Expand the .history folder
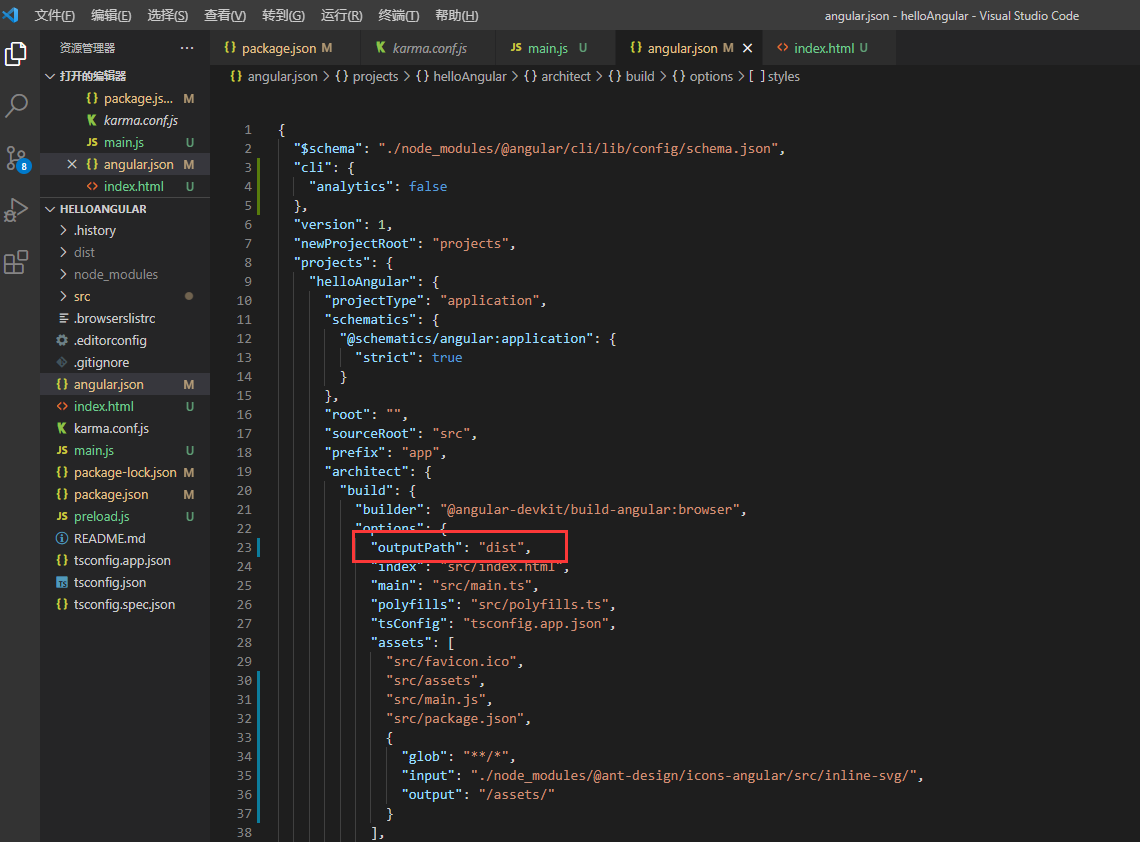This screenshot has height=842, width=1140. tap(125, 230)
